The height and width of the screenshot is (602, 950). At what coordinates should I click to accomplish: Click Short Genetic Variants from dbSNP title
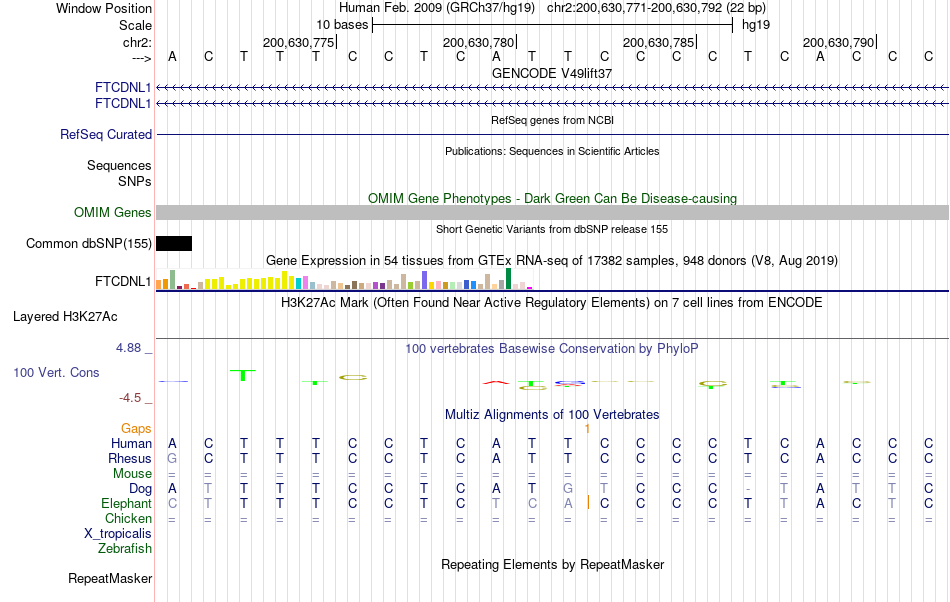point(552,230)
